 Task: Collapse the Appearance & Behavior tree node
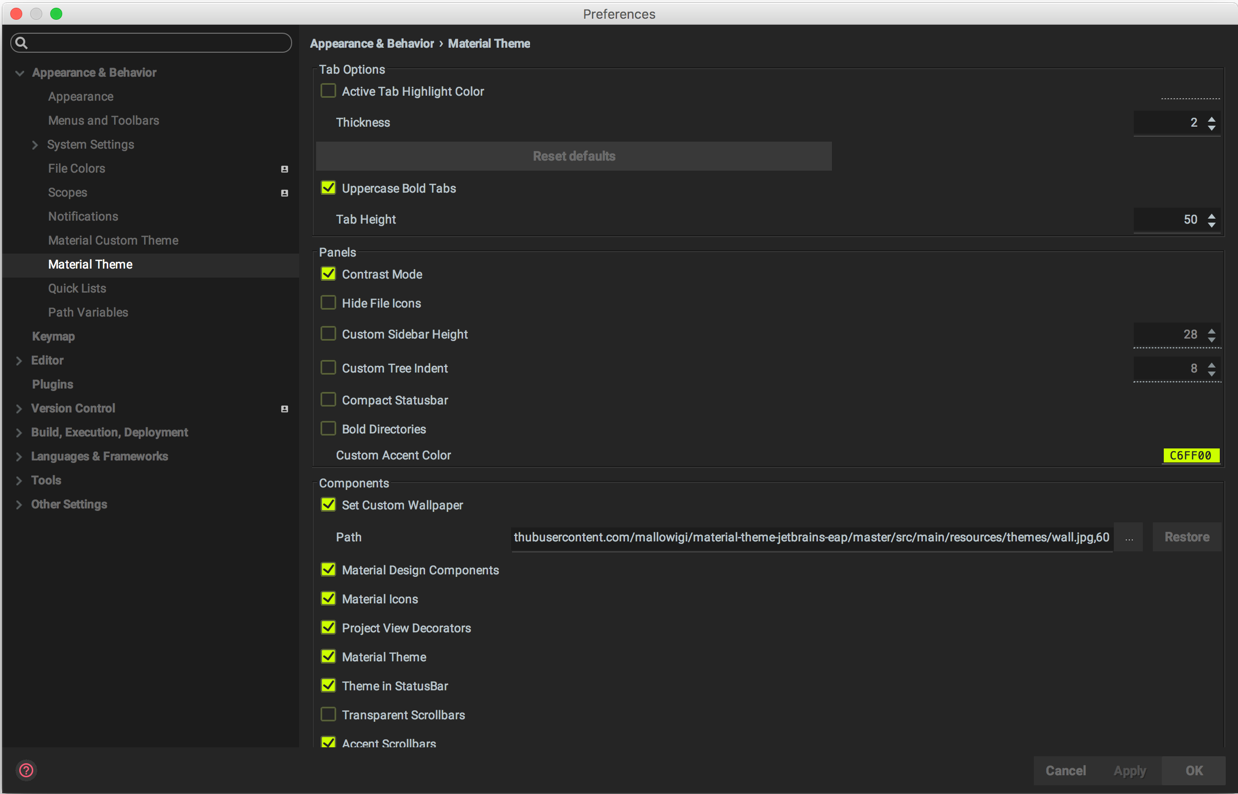[19, 73]
